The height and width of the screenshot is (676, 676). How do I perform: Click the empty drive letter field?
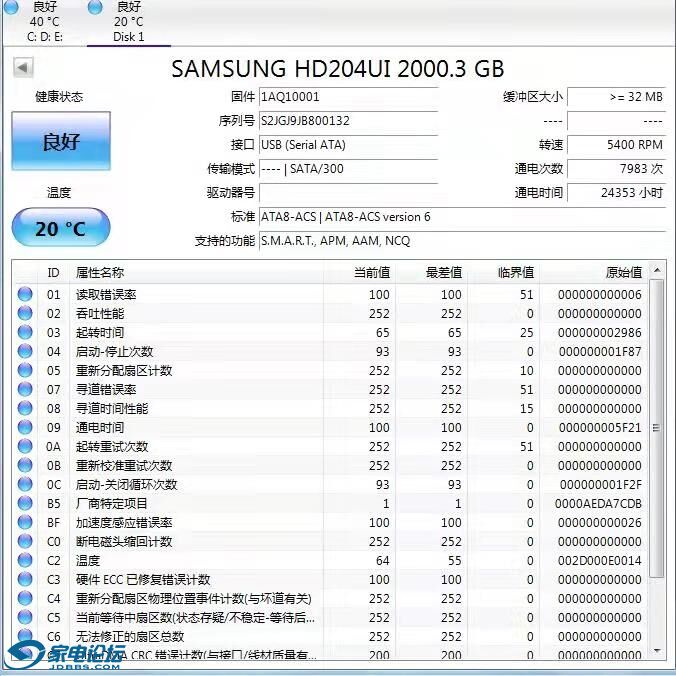pyautogui.click(x=348, y=193)
